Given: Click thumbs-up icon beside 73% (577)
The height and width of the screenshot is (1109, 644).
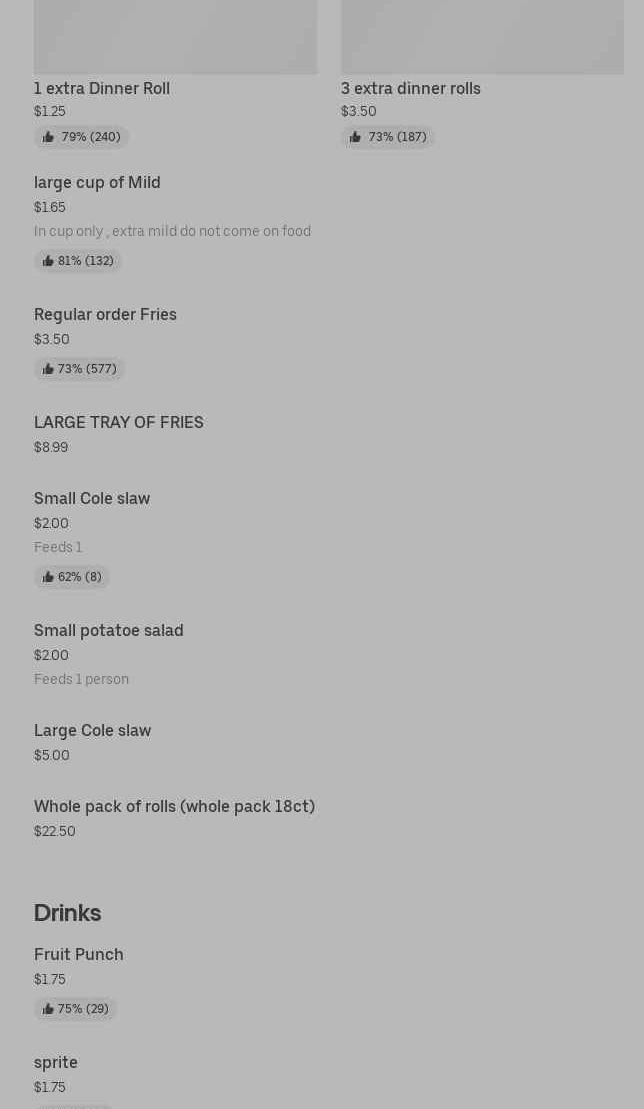Looking at the screenshot, I should (x=48, y=369).
